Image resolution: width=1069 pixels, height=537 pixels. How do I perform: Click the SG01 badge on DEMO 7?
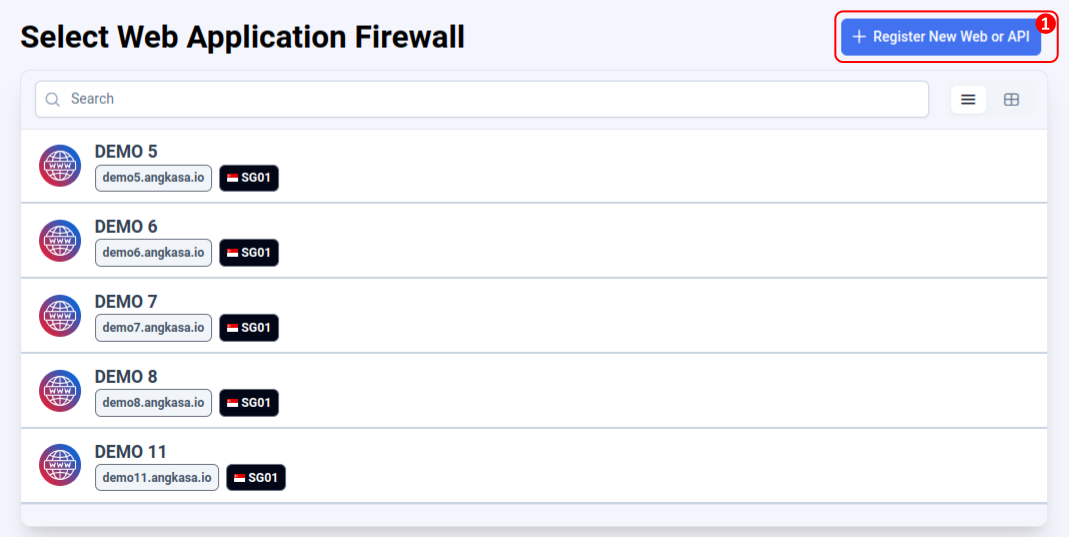pyautogui.click(x=249, y=328)
